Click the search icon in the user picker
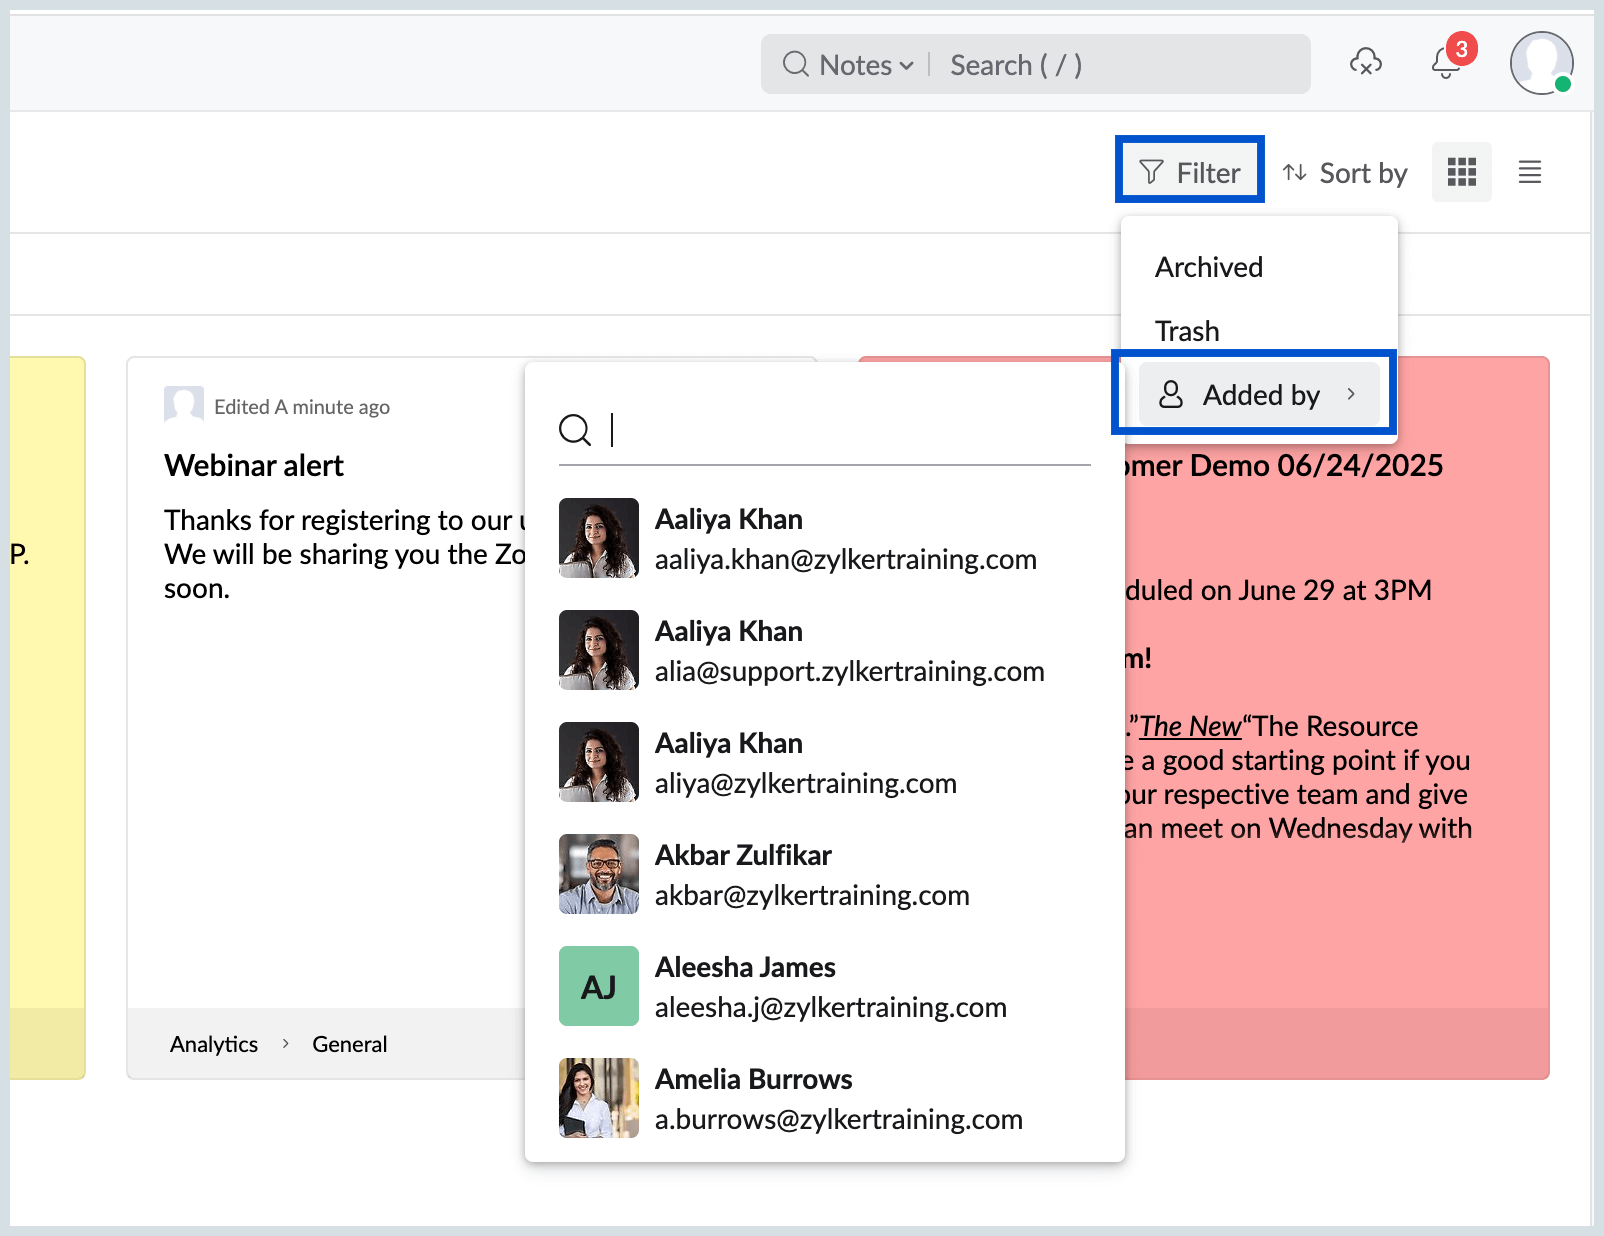Viewport: 1604px width, 1236px height. pyautogui.click(x=575, y=430)
